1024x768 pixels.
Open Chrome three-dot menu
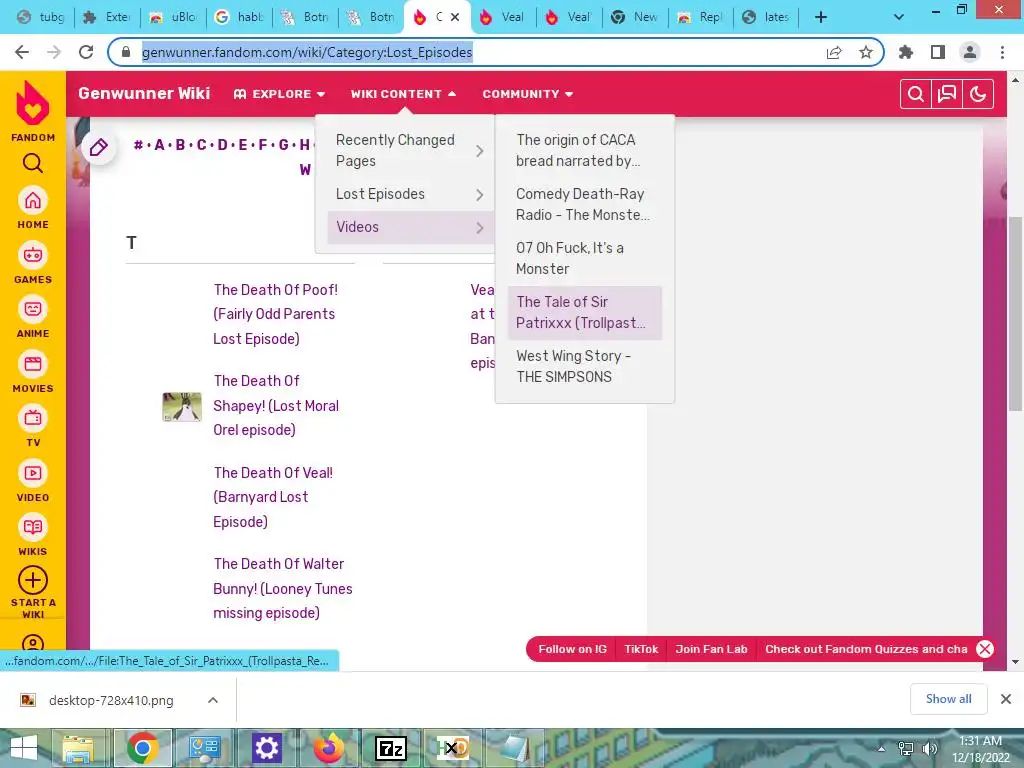click(x=1002, y=52)
